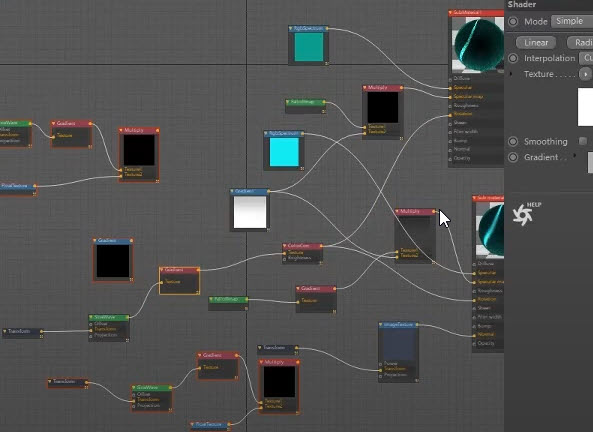Toggle the Mode animation circle in Shader panel
The height and width of the screenshot is (432, 593).
click(513, 22)
